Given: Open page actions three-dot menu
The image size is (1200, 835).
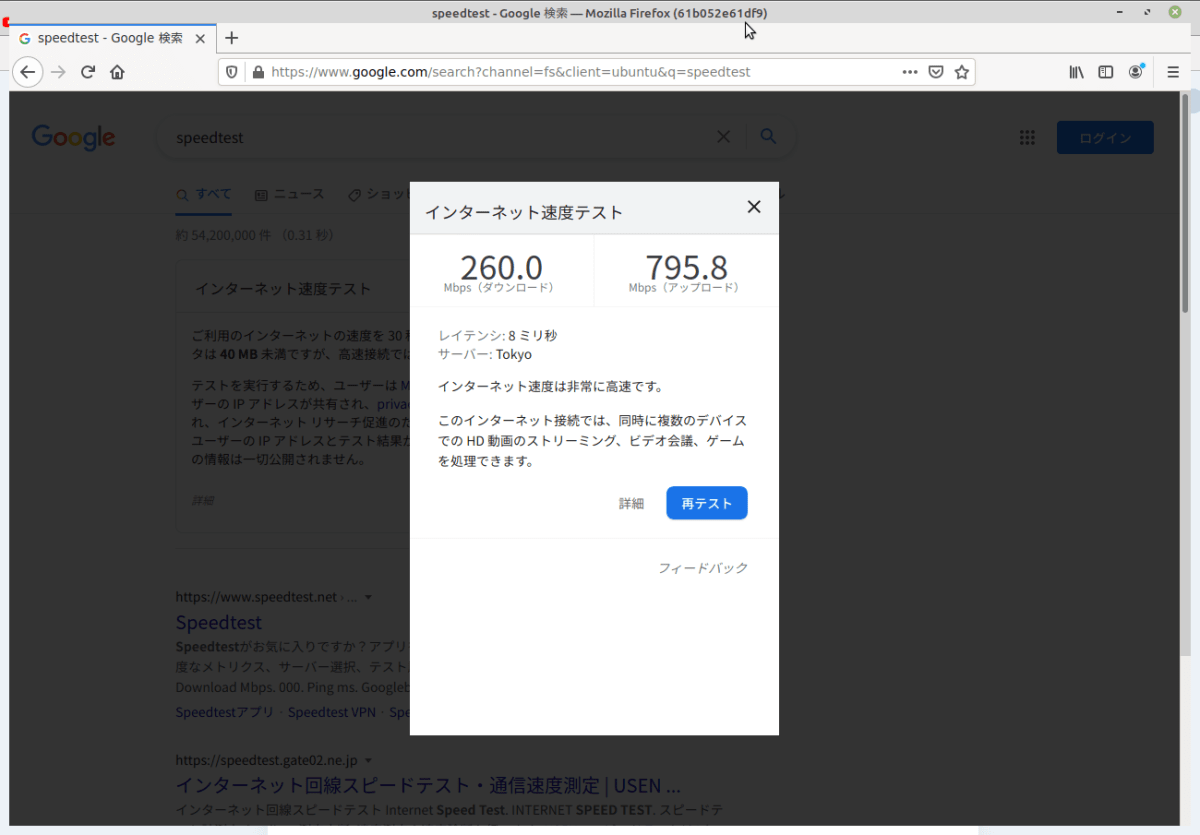Looking at the screenshot, I should click(x=909, y=72).
